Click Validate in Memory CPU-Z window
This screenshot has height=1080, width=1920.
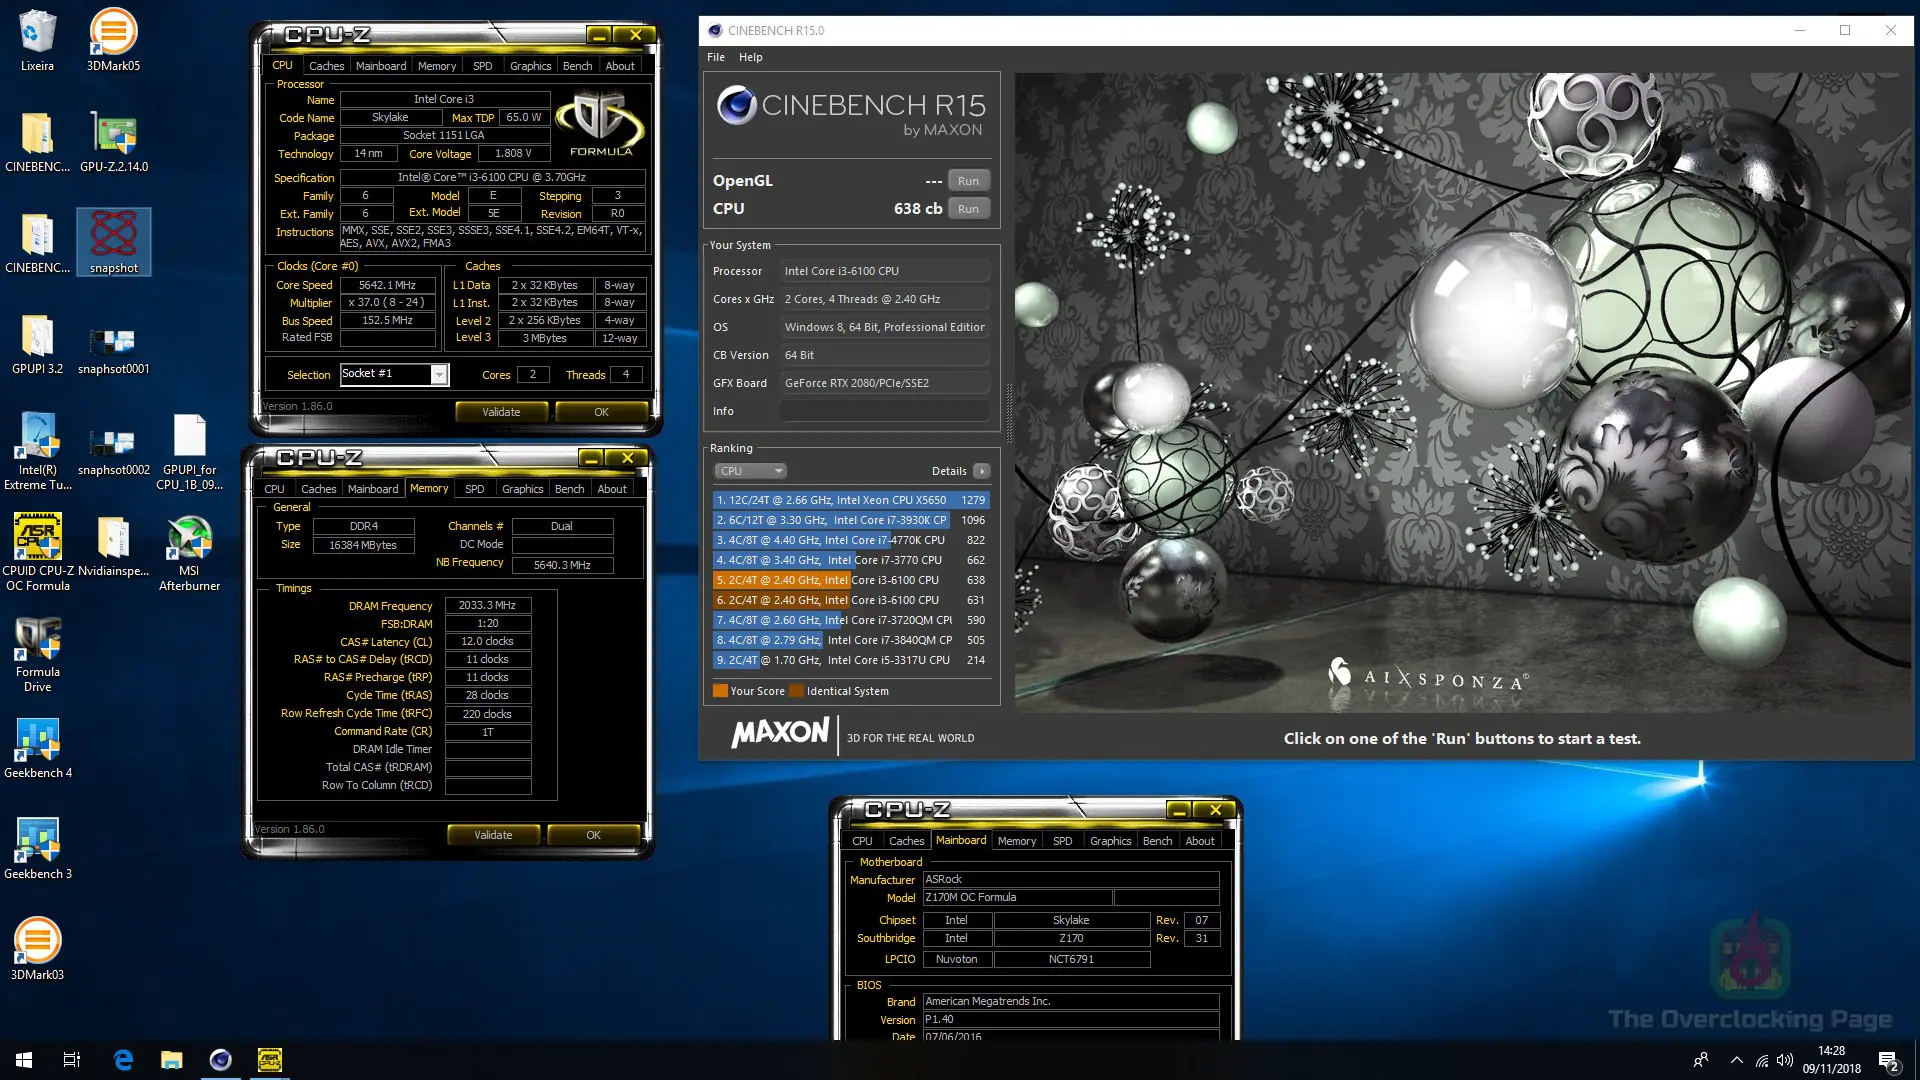(x=493, y=835)
